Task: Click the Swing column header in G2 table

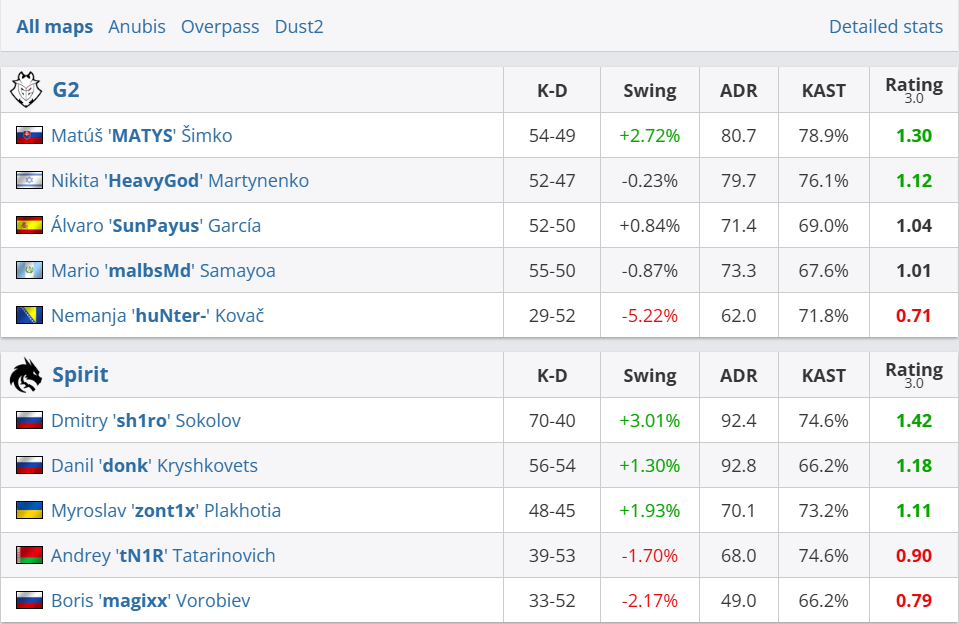Action: pyautogui.click(x=650, y=90)
